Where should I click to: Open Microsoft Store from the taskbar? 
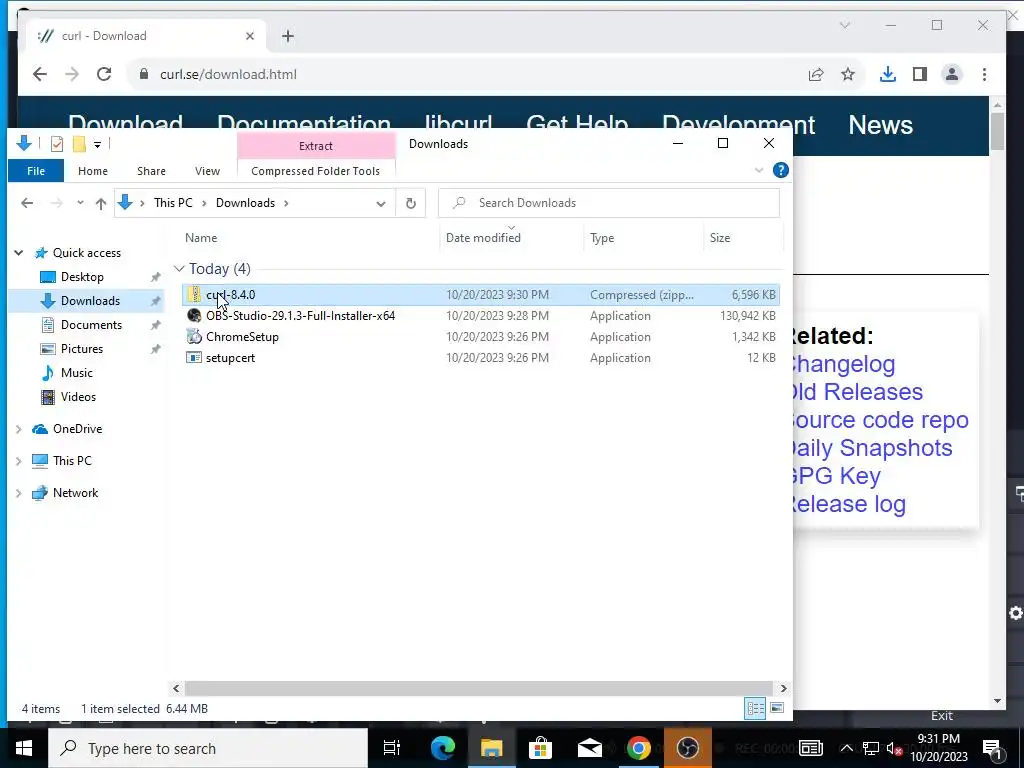click(x=540, y=748)
